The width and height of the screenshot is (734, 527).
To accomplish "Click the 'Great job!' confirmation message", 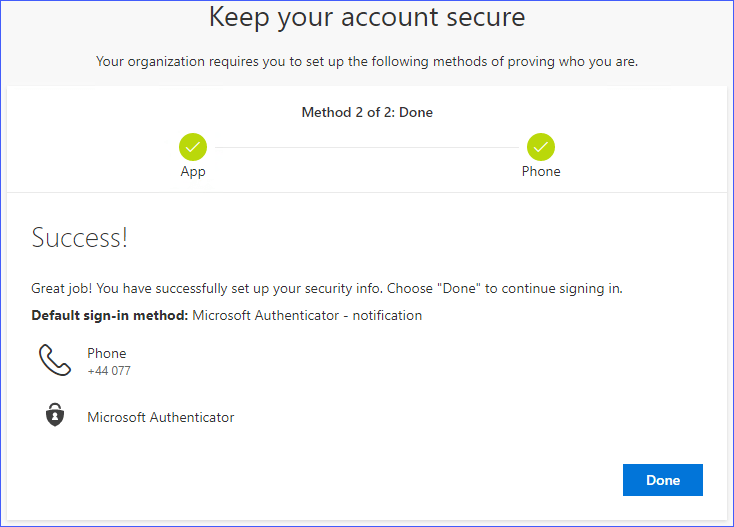I will click(x=66, y=289).
